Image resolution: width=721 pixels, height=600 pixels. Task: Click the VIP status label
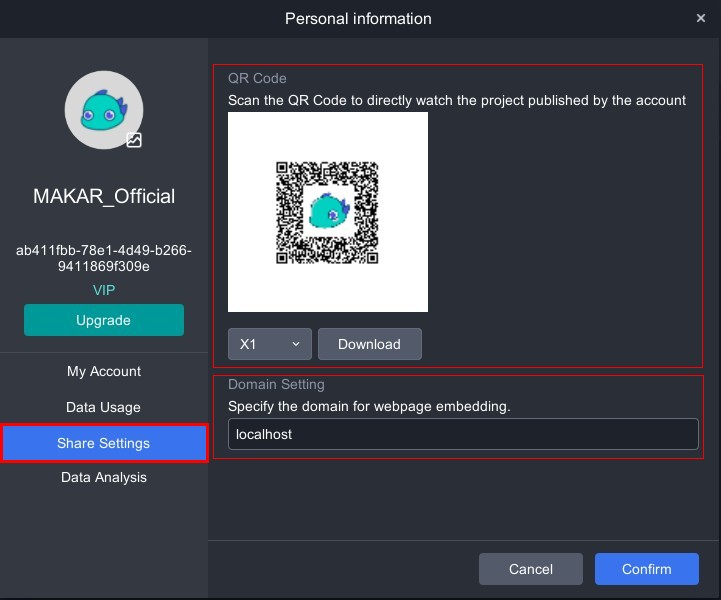pos(104,290)
